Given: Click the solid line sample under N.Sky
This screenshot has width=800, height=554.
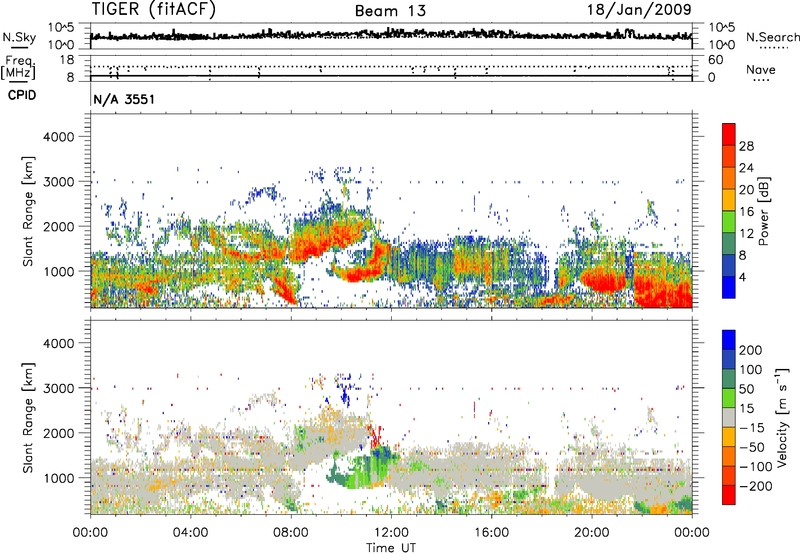Looking at the screenshot, I should click(x=19, y=47).
